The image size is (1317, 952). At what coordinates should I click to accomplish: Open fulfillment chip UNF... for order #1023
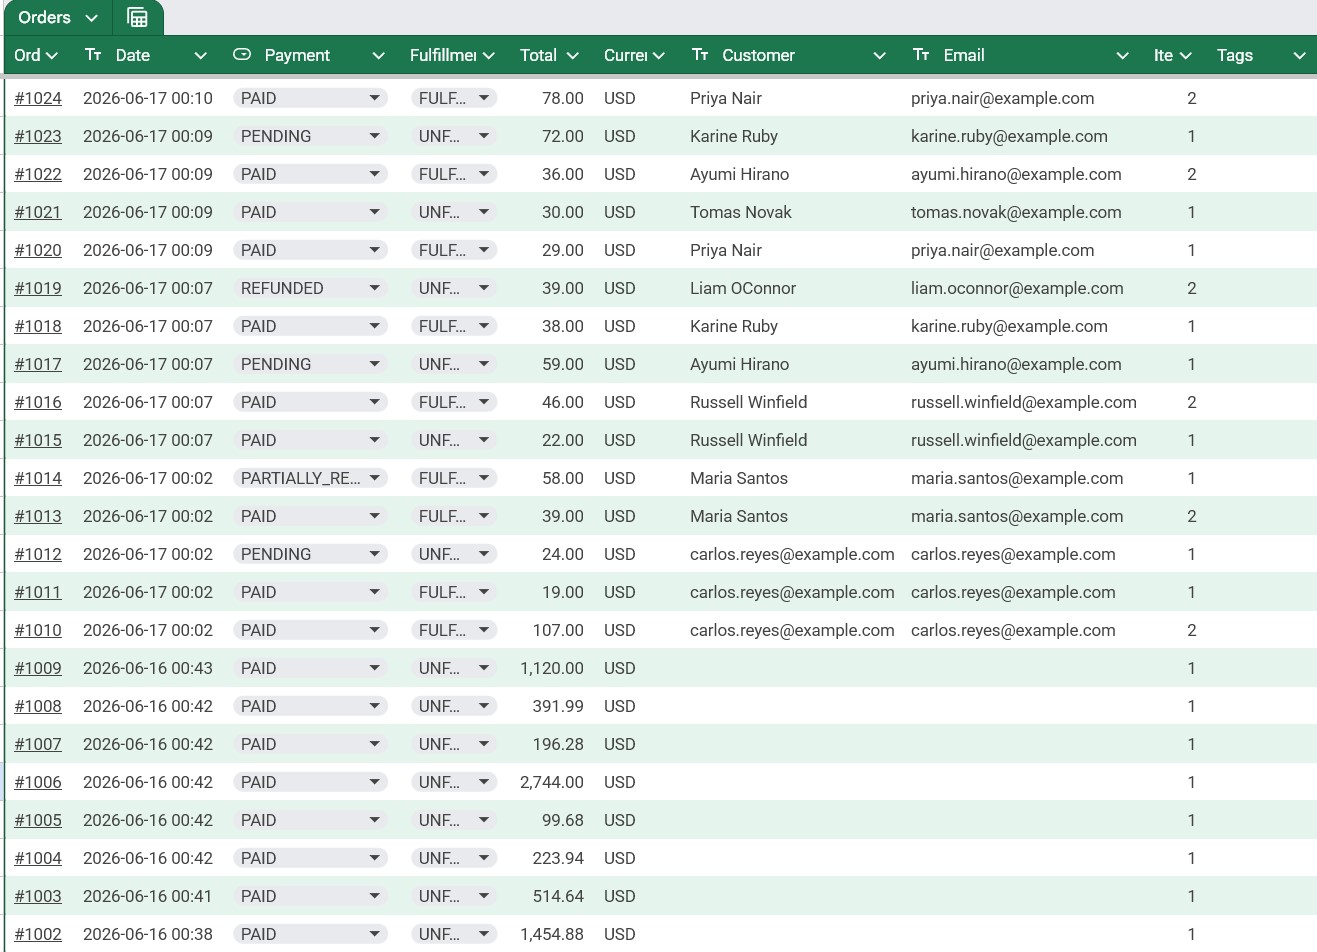pos(454,136)
